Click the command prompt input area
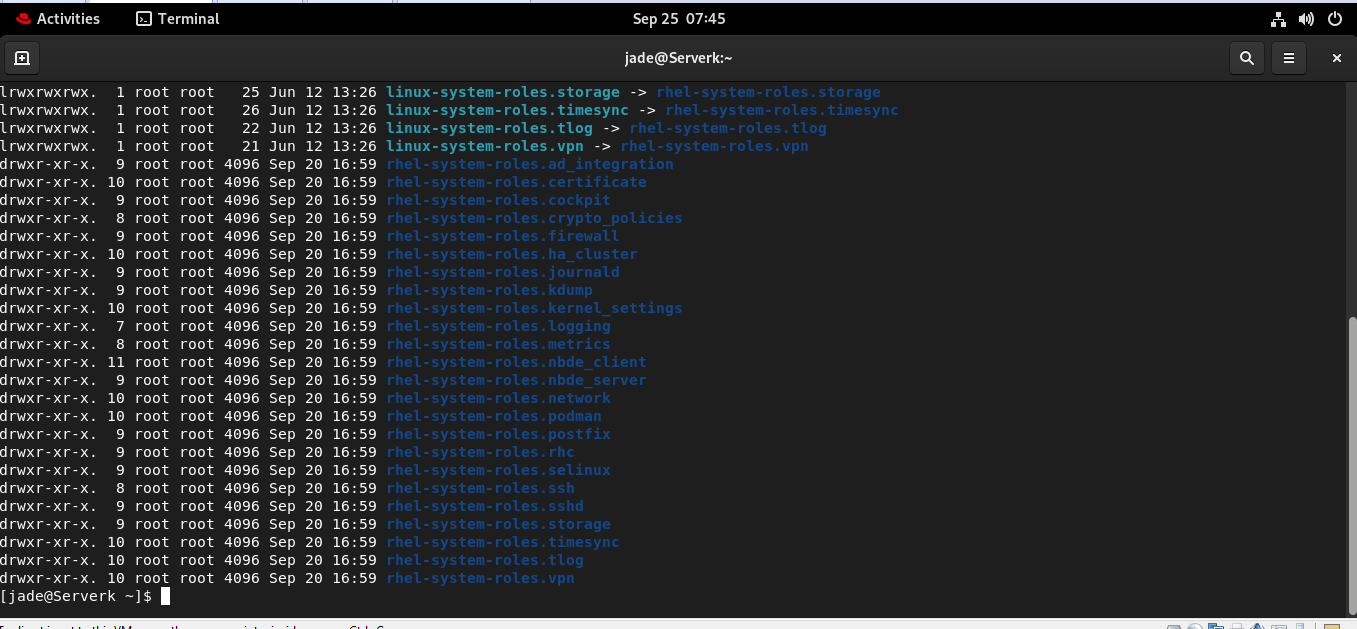This screenshot has width=1357, height=629. 166,596
